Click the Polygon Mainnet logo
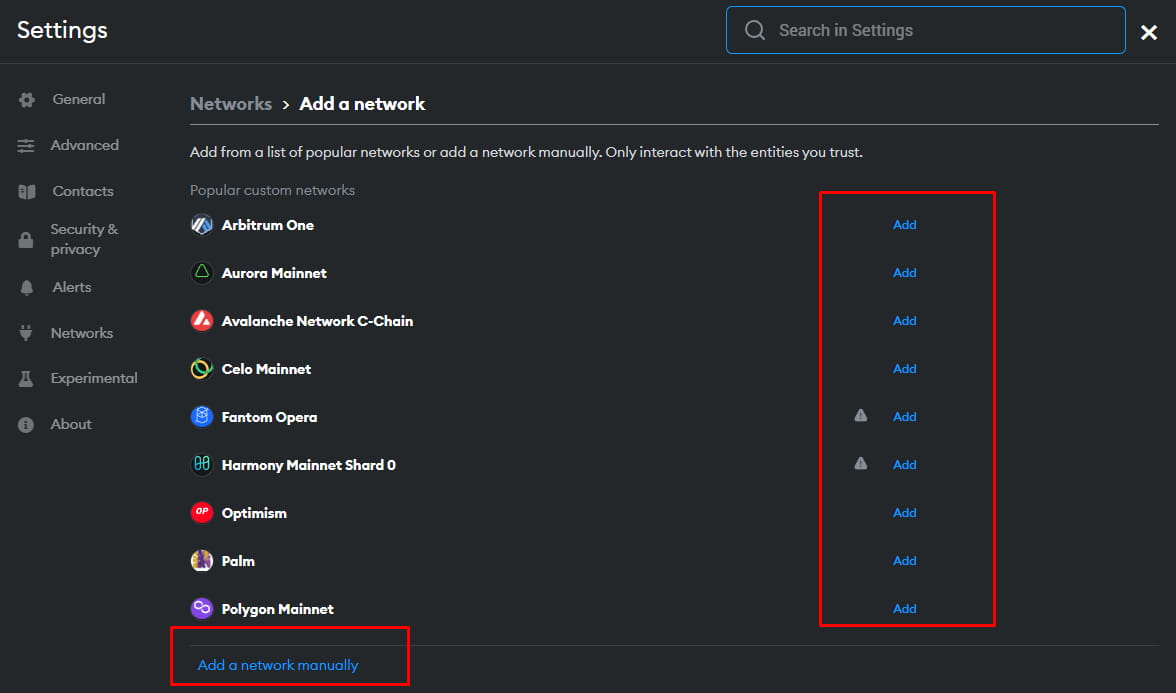Viewport: 1176px width, 693px height. 202,608
